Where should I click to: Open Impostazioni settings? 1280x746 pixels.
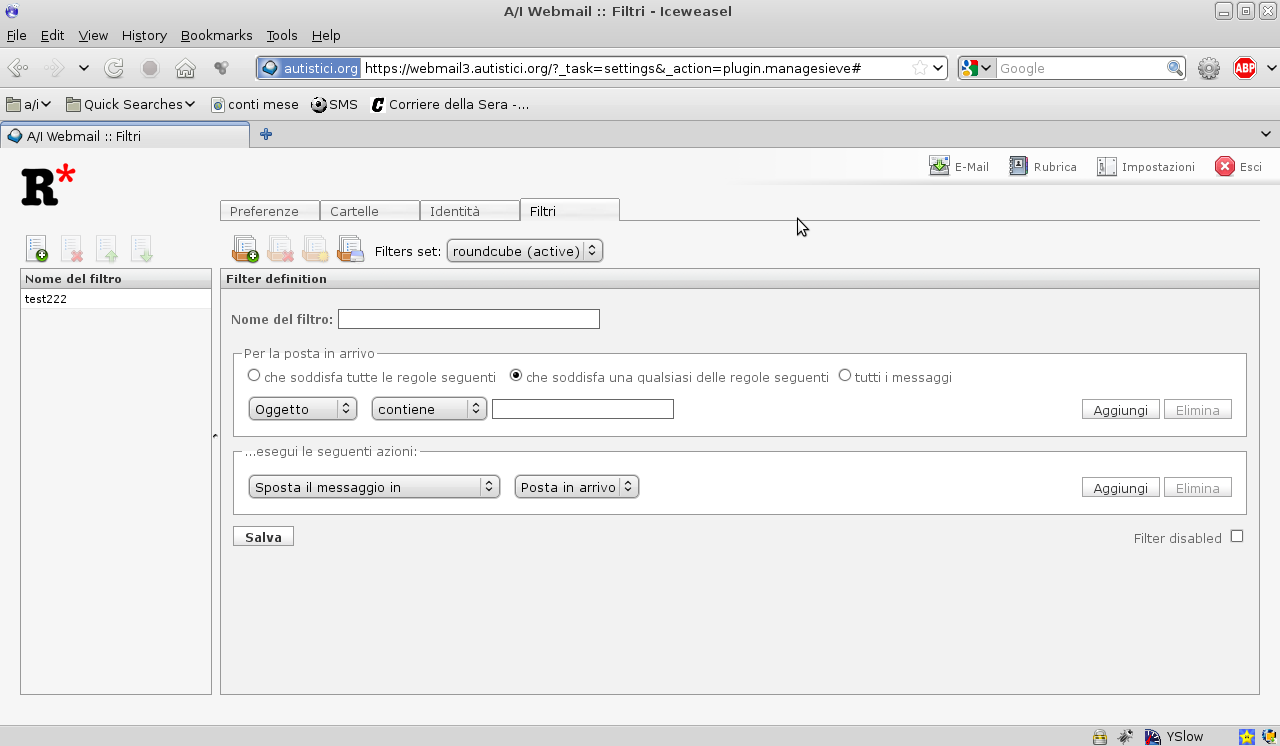tap(1146, 167)
